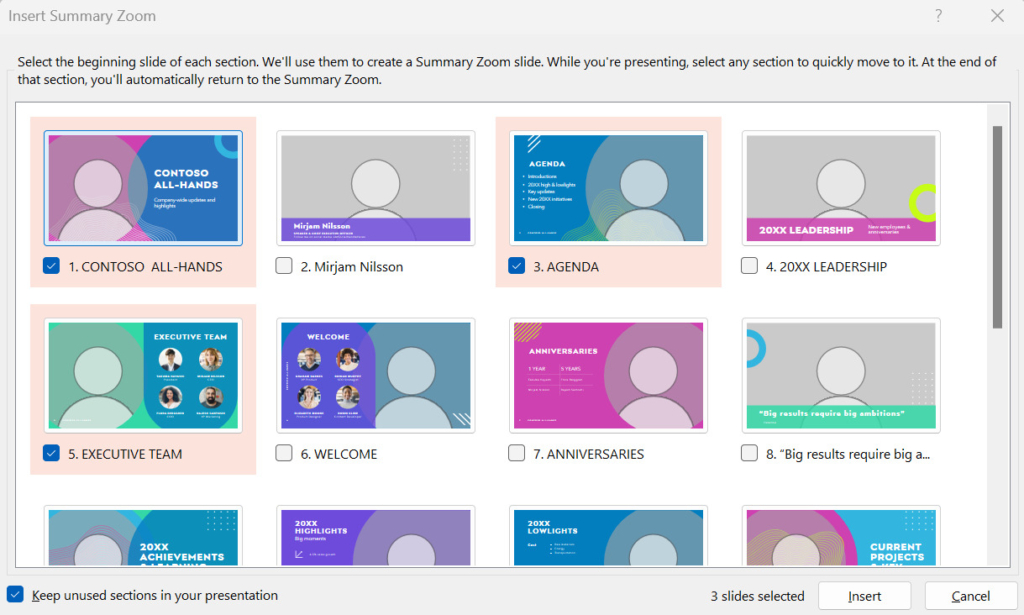Select the ANNIVERSARIES slide checkbox
This screenshot has width=1024, height=615.
pos(516,453)
